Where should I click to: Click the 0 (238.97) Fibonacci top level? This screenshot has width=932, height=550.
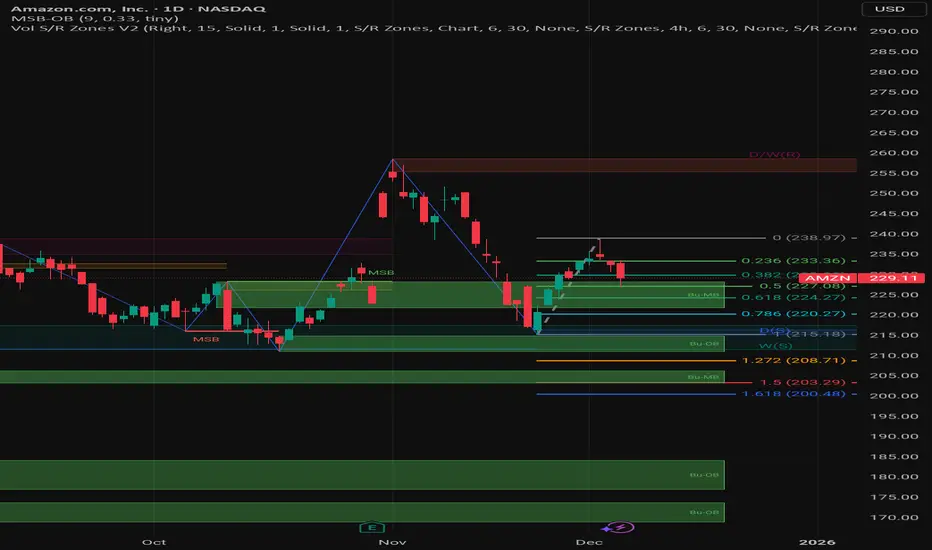pyautogui.click(x=809, y=238)
